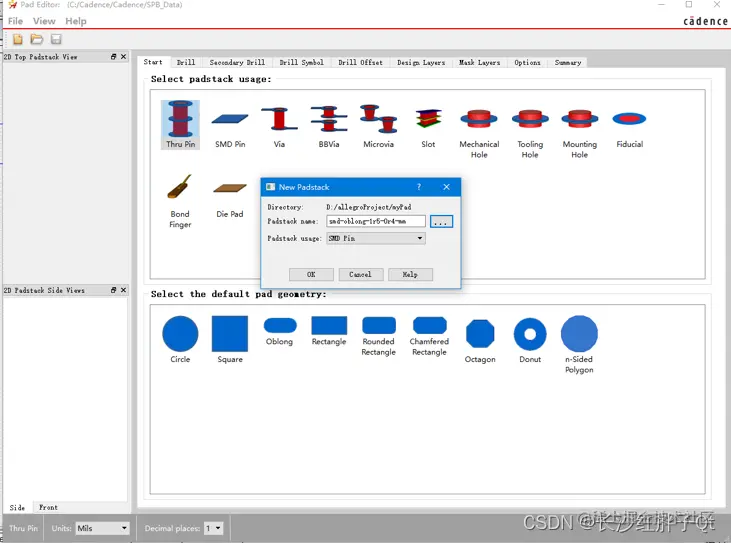The width and height of the screenshot is (731, 543).
Task: Close the 2D Padstack Side Views panel
Action: [124, 290]
